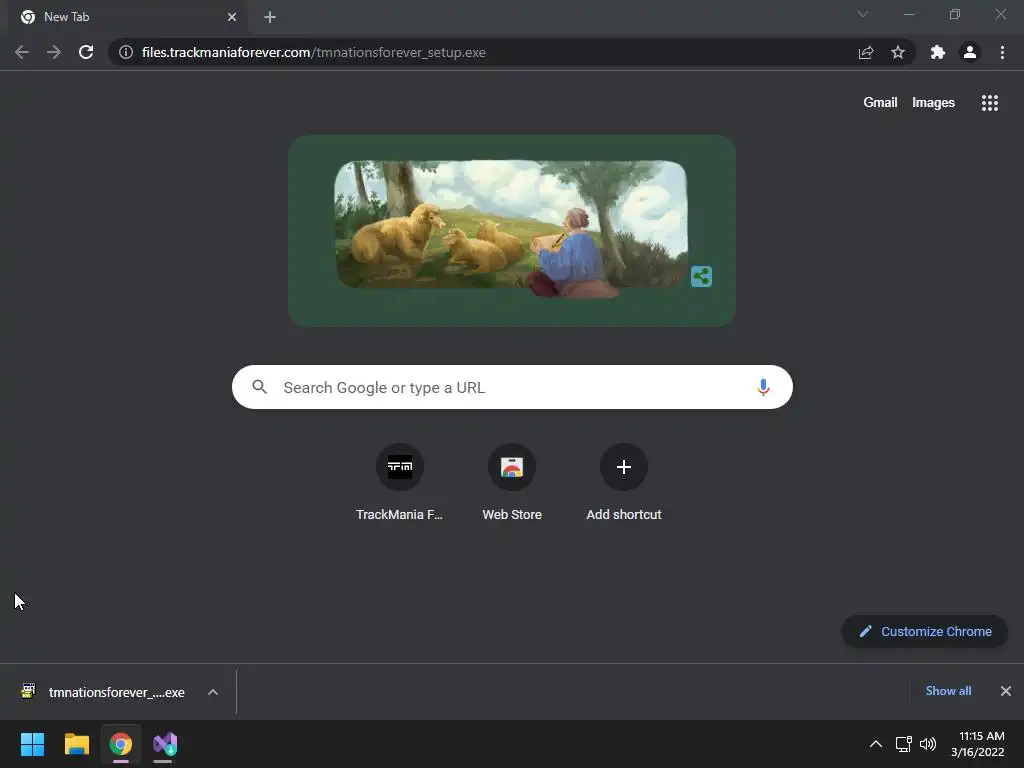Close the New Tab tab
Image resolution: width=1024 pixels, height=768 pixels.
[x=232, y=17]
